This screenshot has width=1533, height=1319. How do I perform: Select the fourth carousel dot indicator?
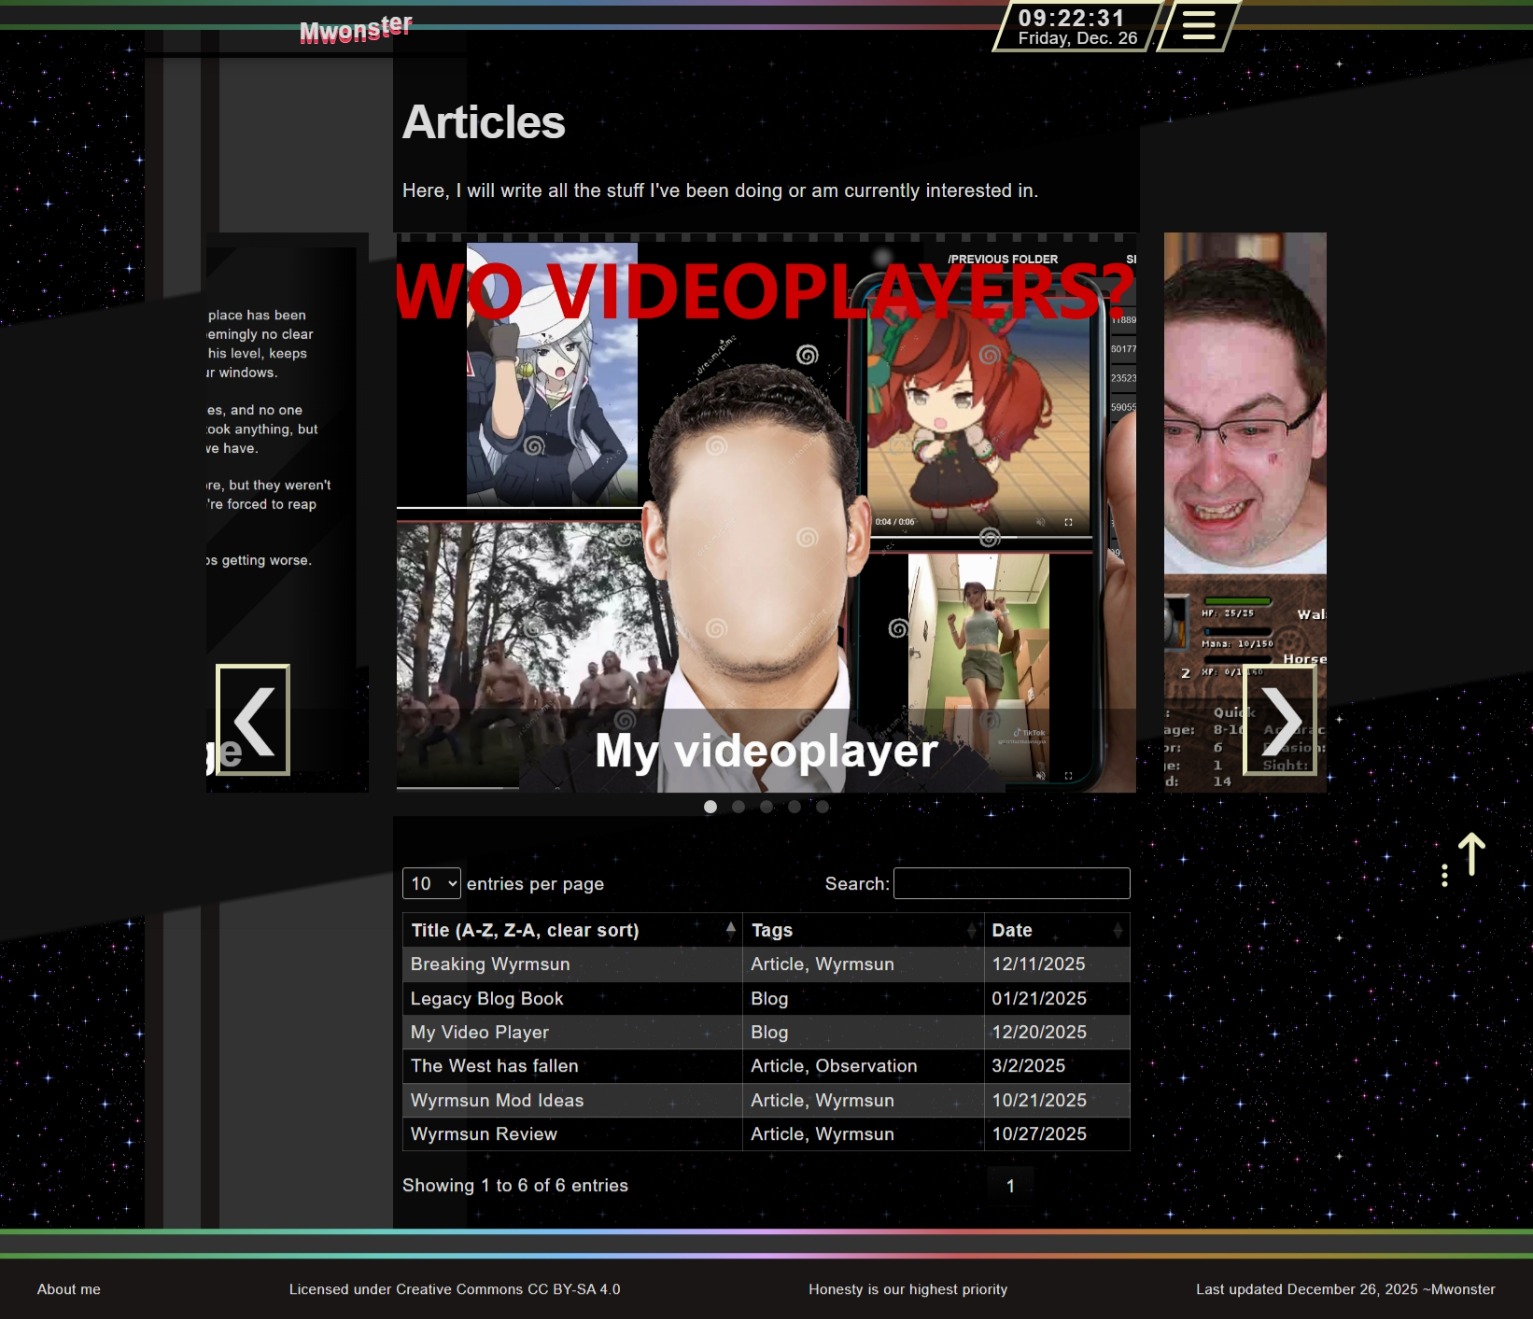click(x=794, y=806)
